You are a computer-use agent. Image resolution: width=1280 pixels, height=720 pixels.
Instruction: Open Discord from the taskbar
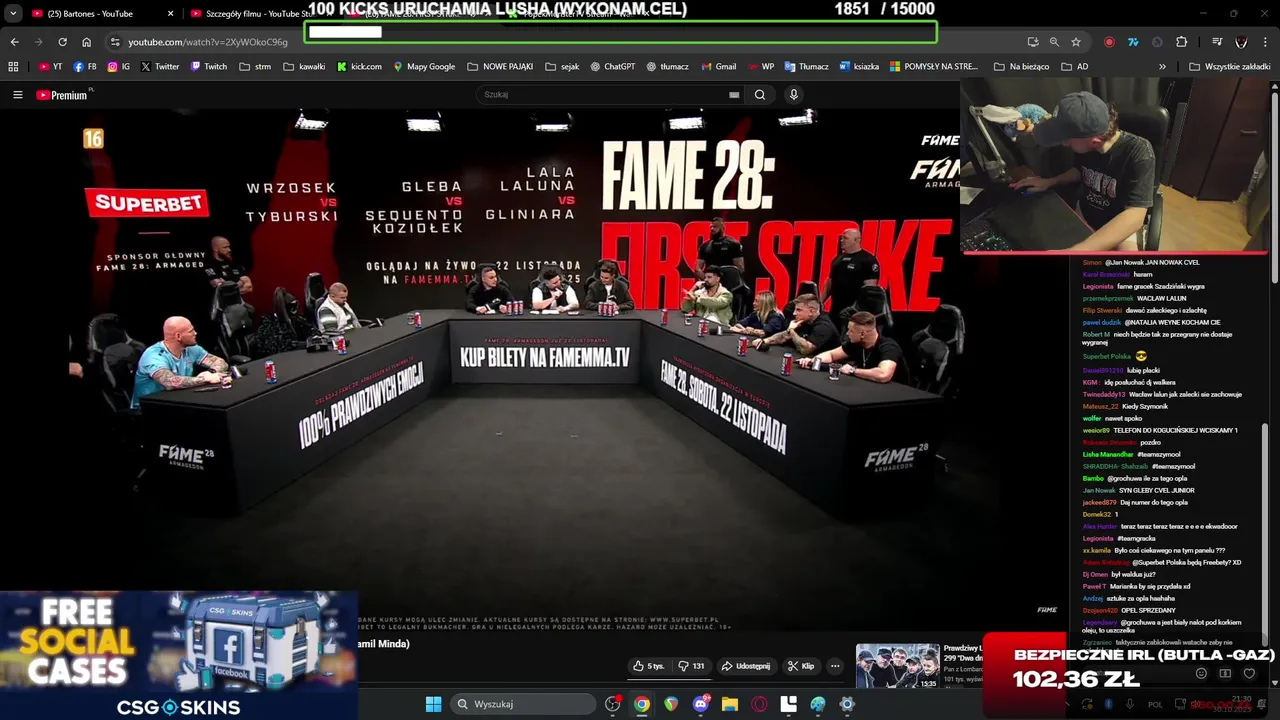(x=701, y=704)
